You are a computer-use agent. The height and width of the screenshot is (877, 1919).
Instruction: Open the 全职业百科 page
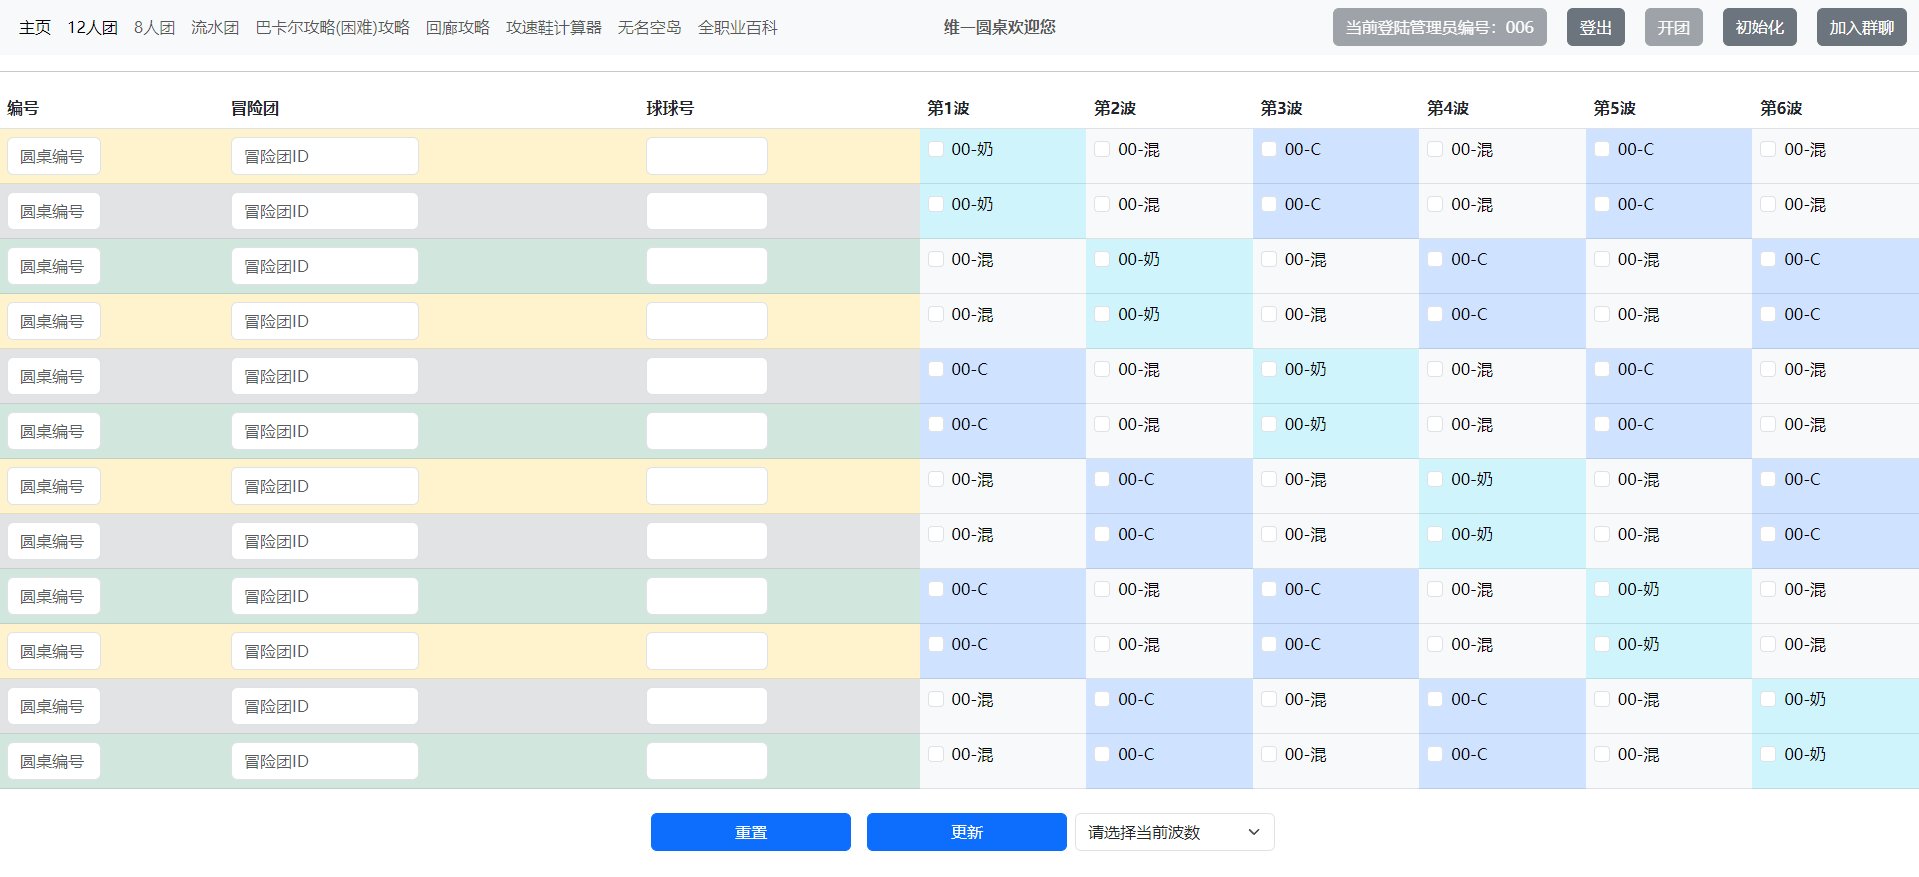tap(738, 28)
